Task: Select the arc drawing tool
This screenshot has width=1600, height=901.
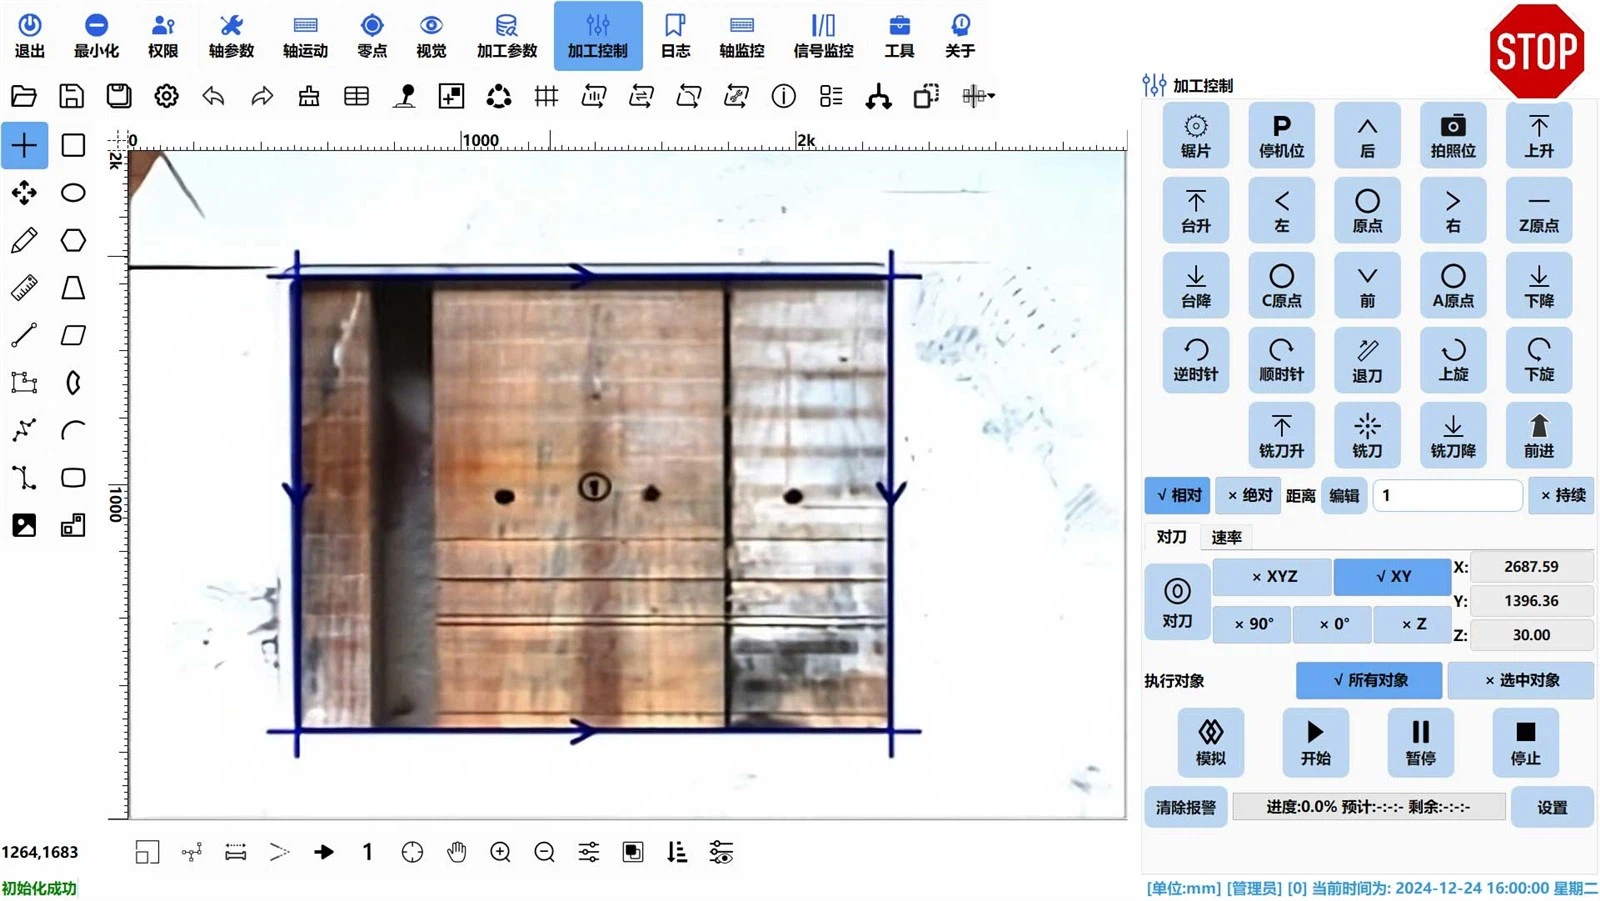Action: coord(73,431)
